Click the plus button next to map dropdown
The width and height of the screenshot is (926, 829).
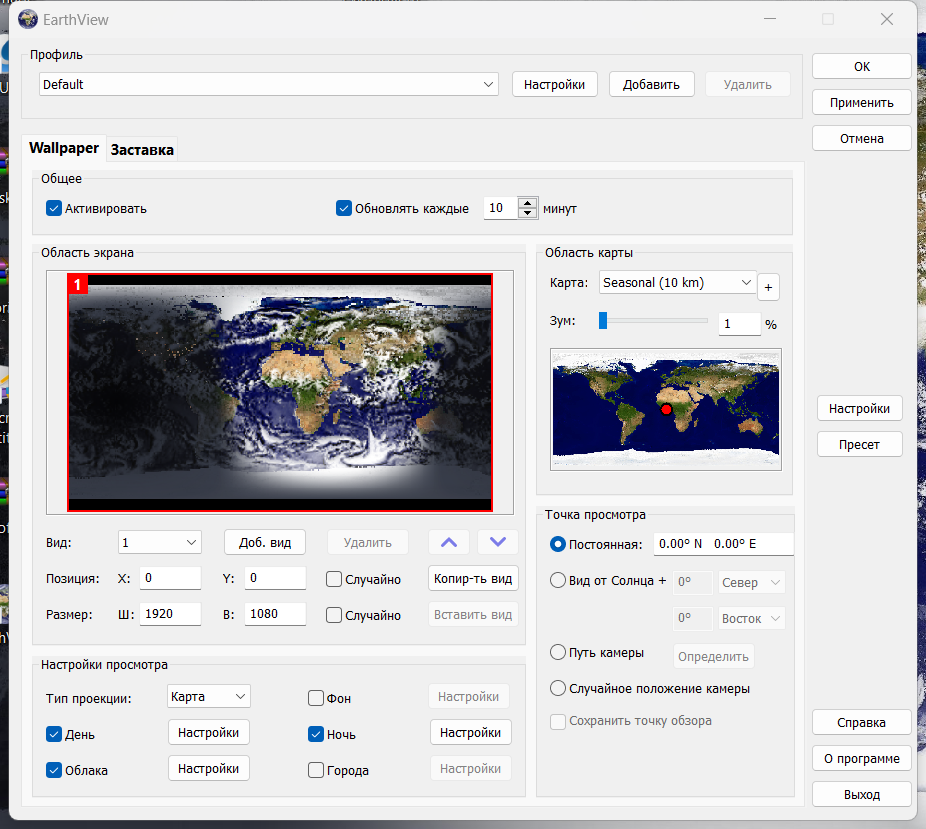(768, 287)
